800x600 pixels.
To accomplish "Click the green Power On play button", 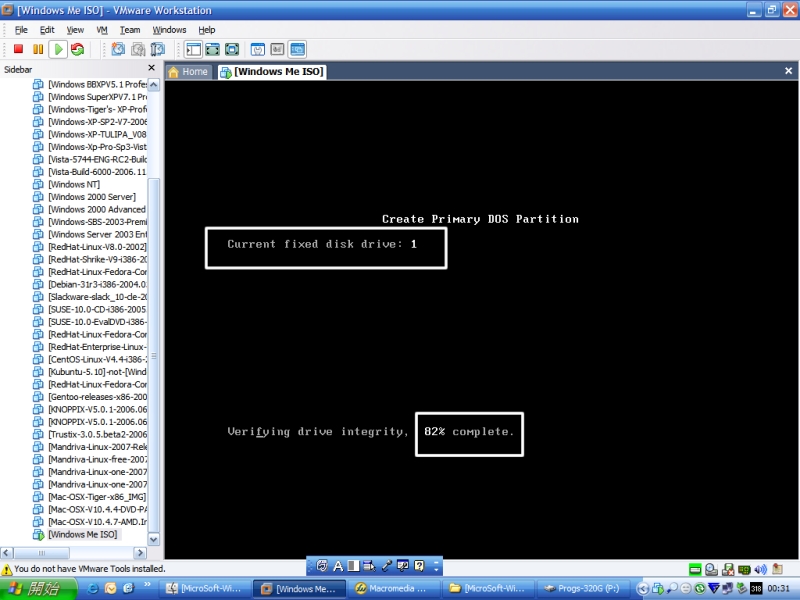I will (x=58, y=49).
